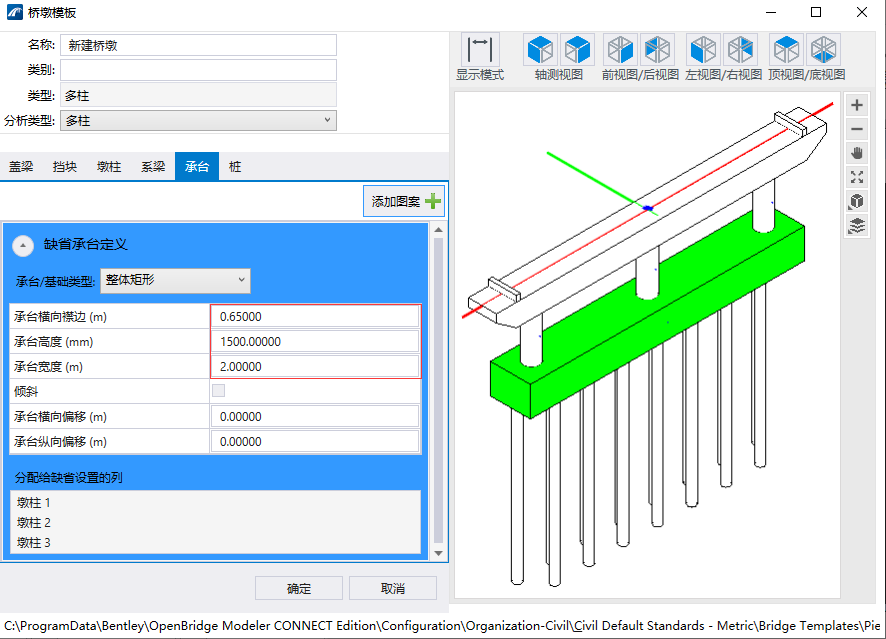Open the 承台/基础类型 dropdown
Viewport: 886px width, 639px height.
[176, 280]
